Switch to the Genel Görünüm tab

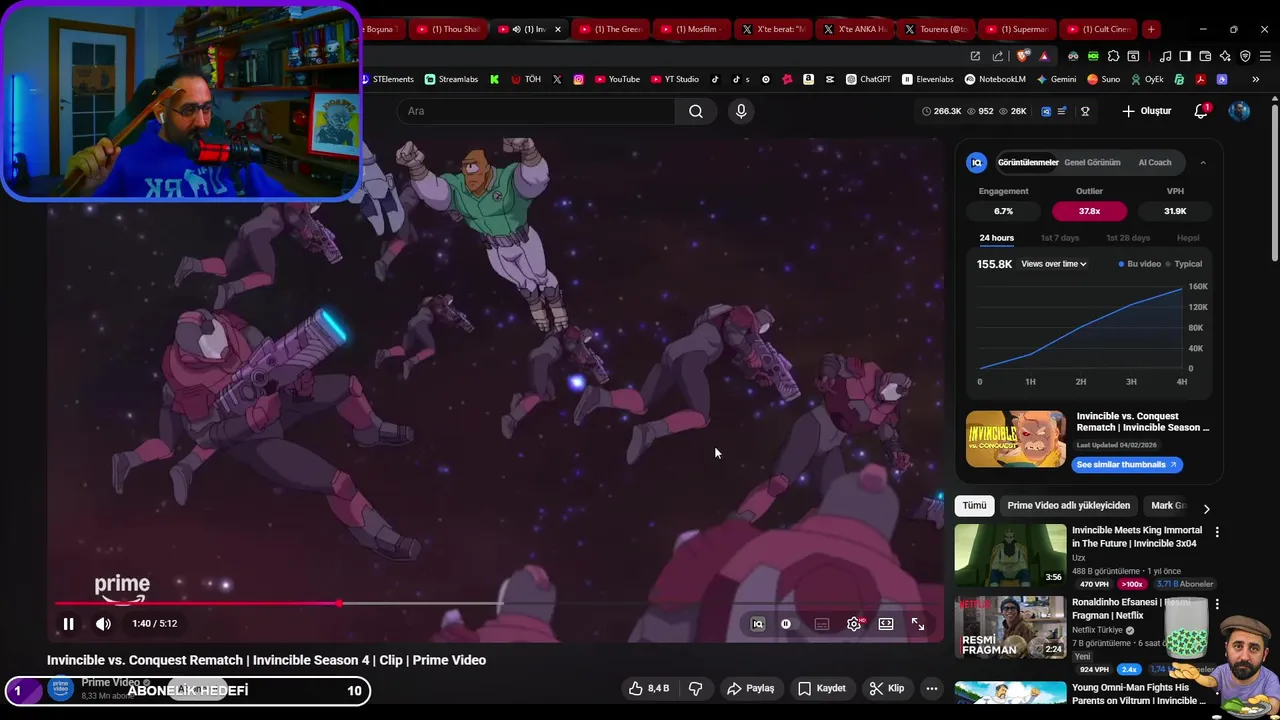(1092, 162)
